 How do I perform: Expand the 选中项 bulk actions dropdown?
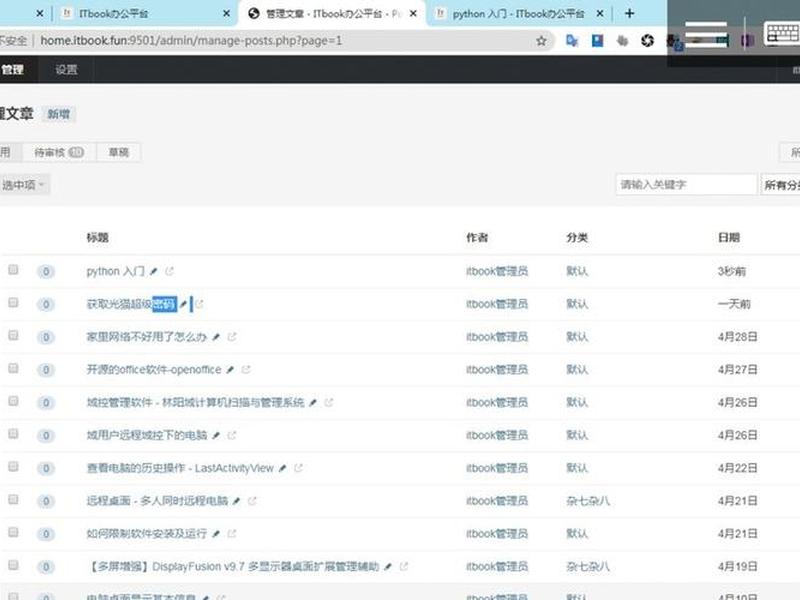click(x=24, y=185)
